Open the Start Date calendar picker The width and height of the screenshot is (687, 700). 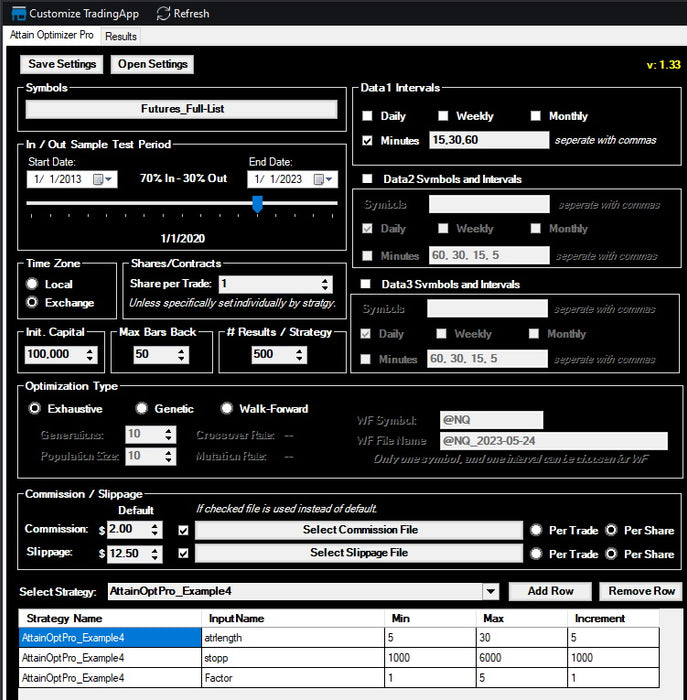(103, 180)
